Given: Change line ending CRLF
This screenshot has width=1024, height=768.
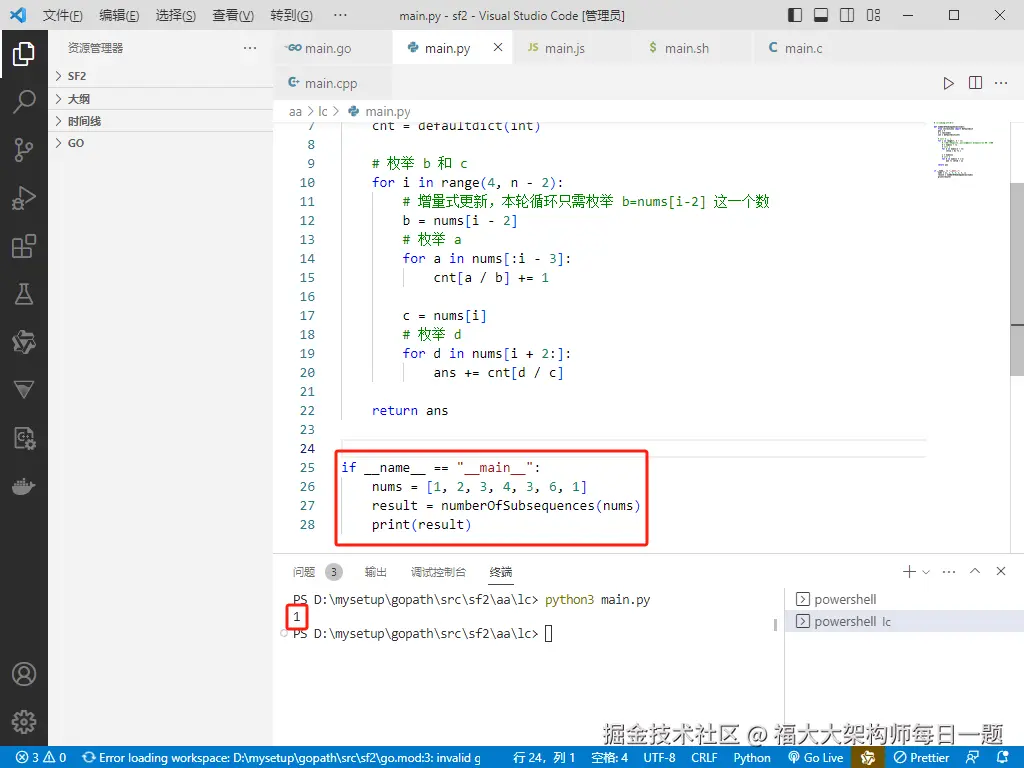Looking at the screenshot, I should click(705, 758).
